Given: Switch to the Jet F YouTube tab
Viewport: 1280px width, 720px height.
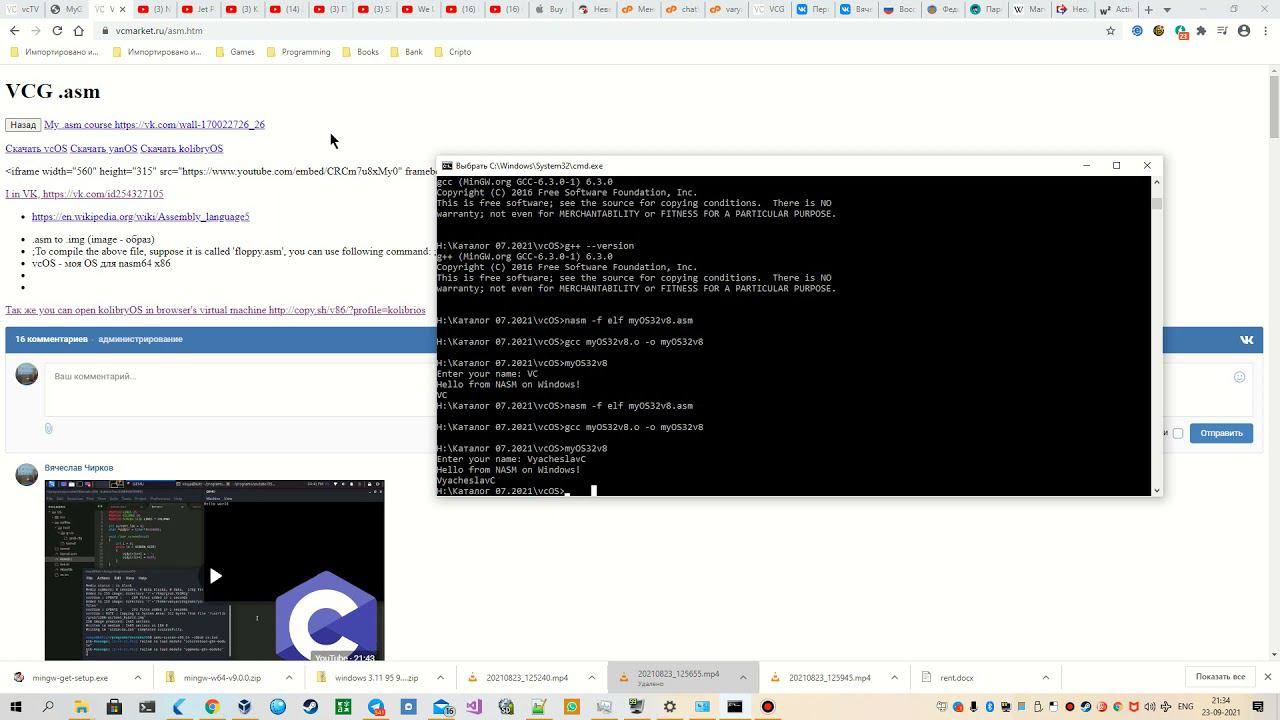Looking at the screenshot, I should [x=198, y=9].
